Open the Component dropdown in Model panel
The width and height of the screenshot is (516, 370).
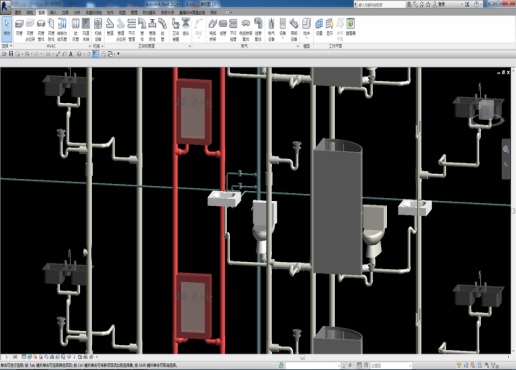pyautogui.click(x=306, y=28)
